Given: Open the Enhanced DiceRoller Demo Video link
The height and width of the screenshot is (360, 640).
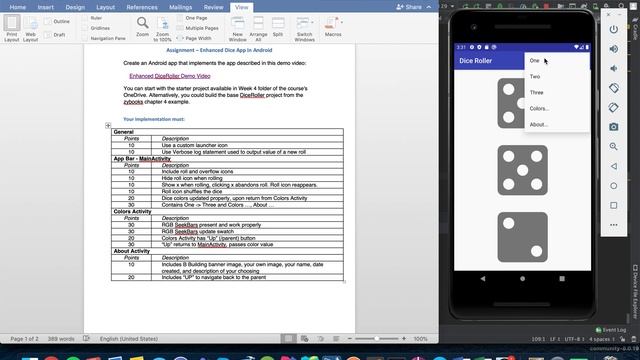Looking at the screenshot, I should point(170,76).
